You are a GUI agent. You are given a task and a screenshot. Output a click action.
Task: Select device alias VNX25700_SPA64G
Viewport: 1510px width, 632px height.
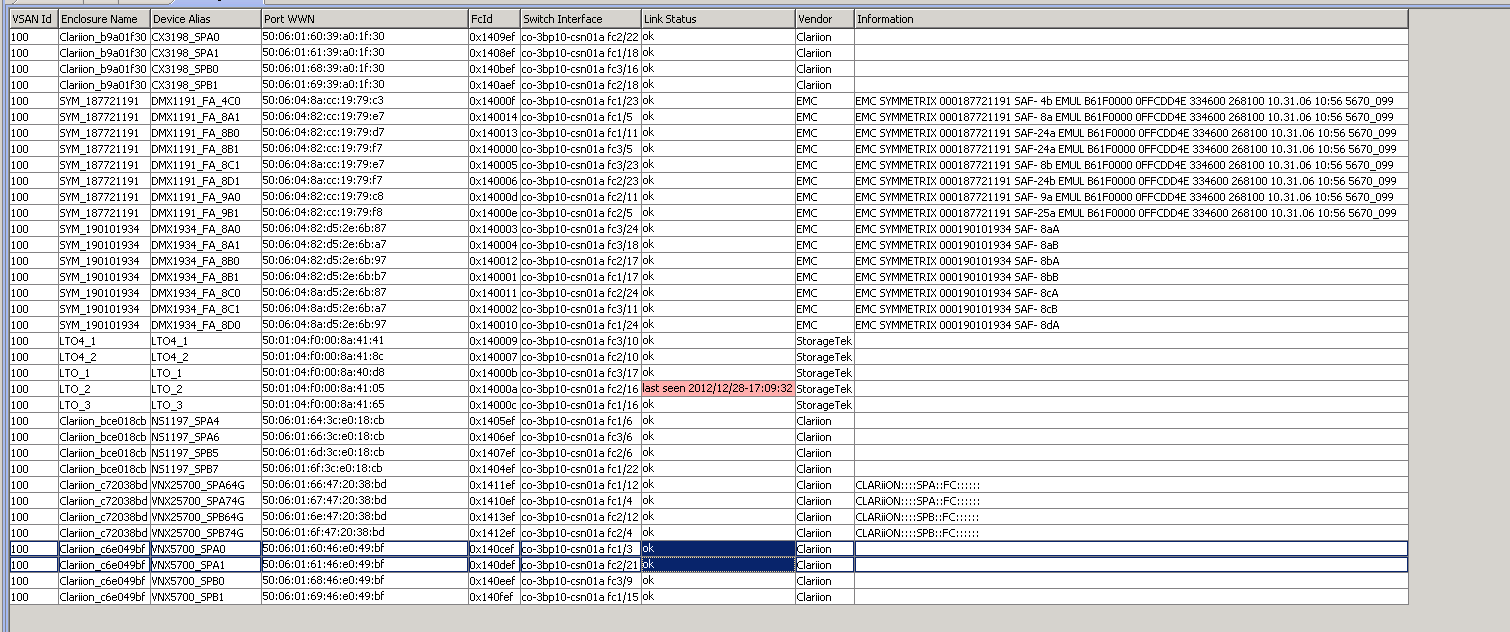coord(205,485)
